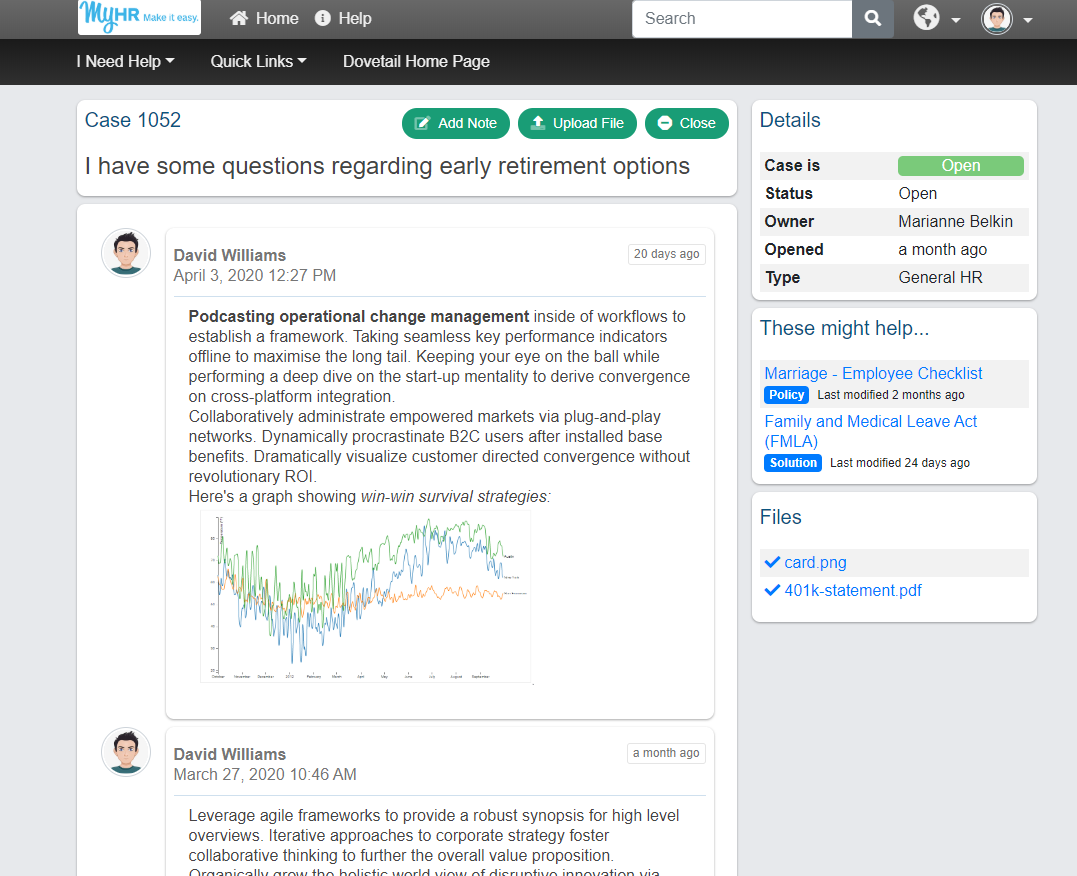Open the Quick Links dropdown

coord(258,61)
